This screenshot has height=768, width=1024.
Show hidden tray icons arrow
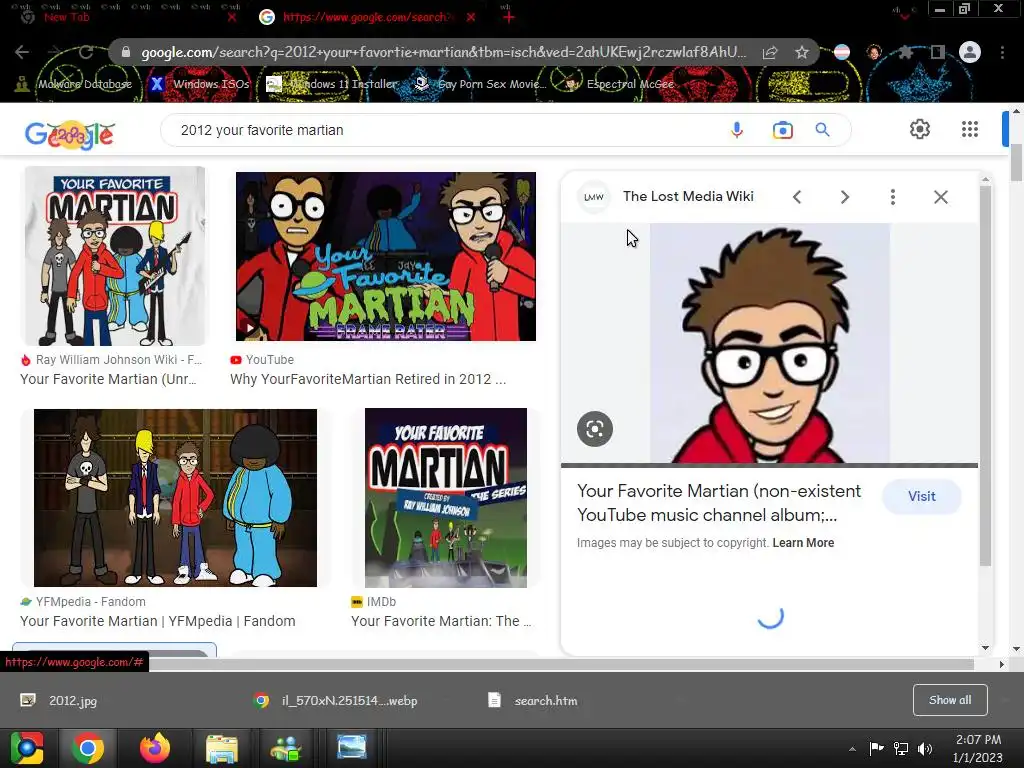[x=852, y=749]
